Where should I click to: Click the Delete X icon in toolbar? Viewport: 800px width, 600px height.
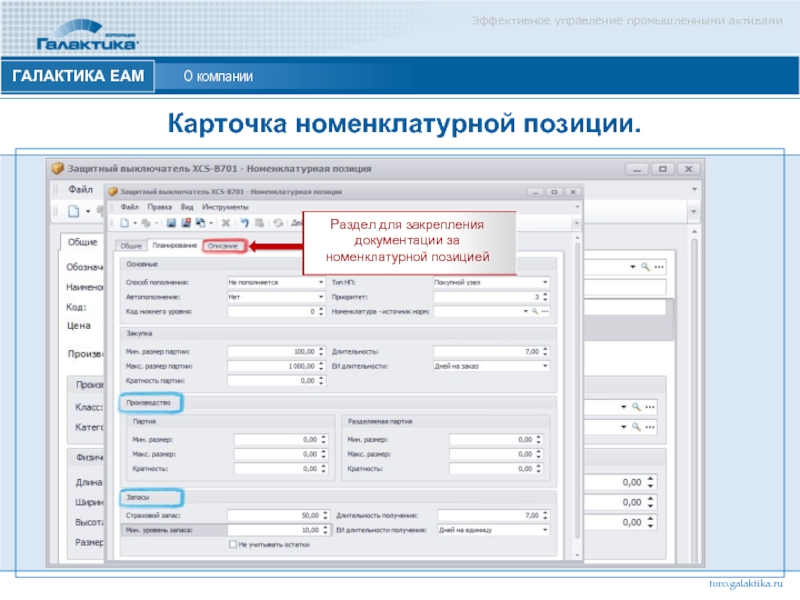tap(226, 223)
